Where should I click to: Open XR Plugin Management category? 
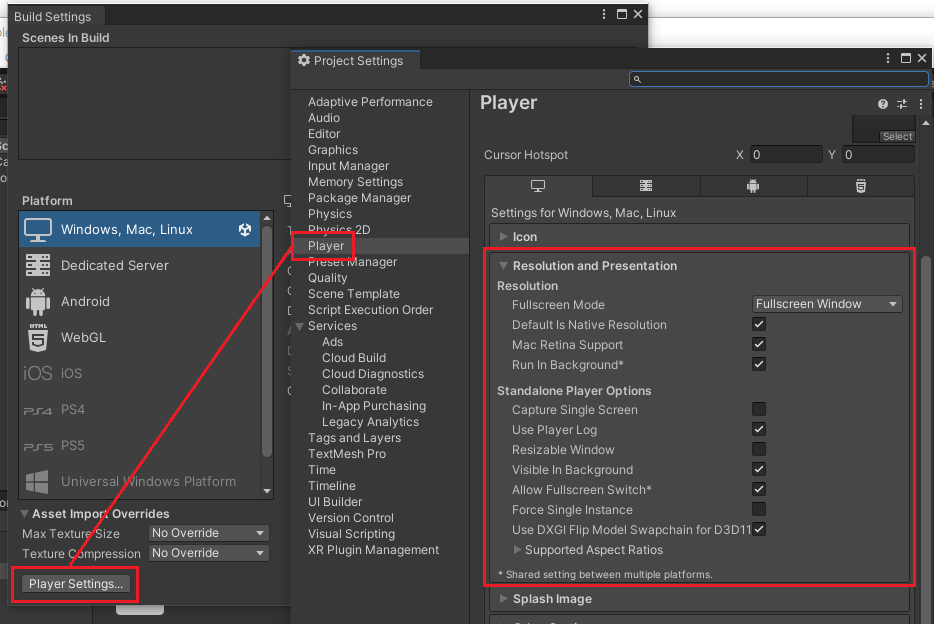tap(373, 550)
